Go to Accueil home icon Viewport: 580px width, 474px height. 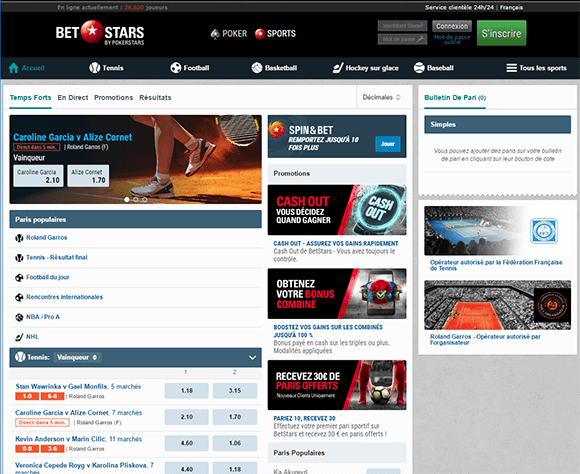pos(14,68)
